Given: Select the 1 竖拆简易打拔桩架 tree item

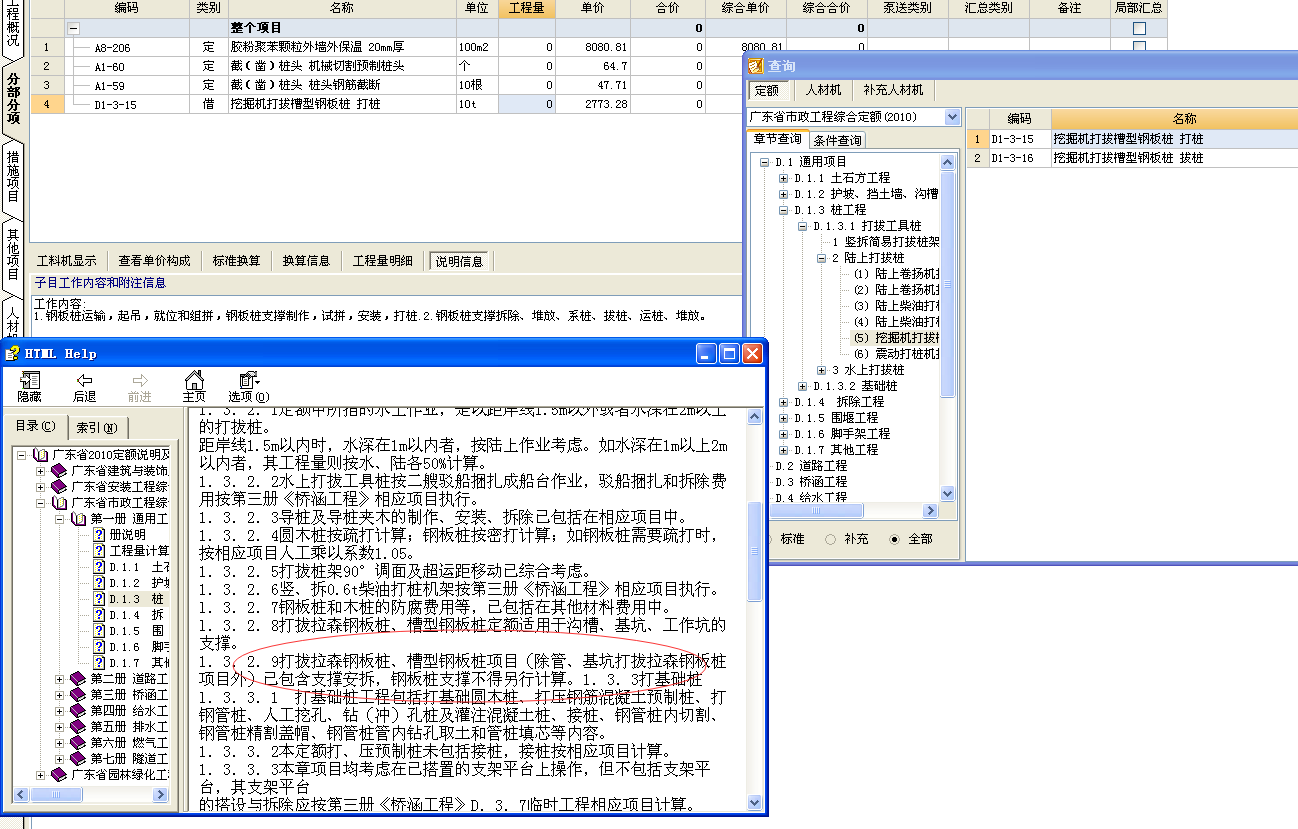Looking at the screenshot, I should (x=886, y=242).
